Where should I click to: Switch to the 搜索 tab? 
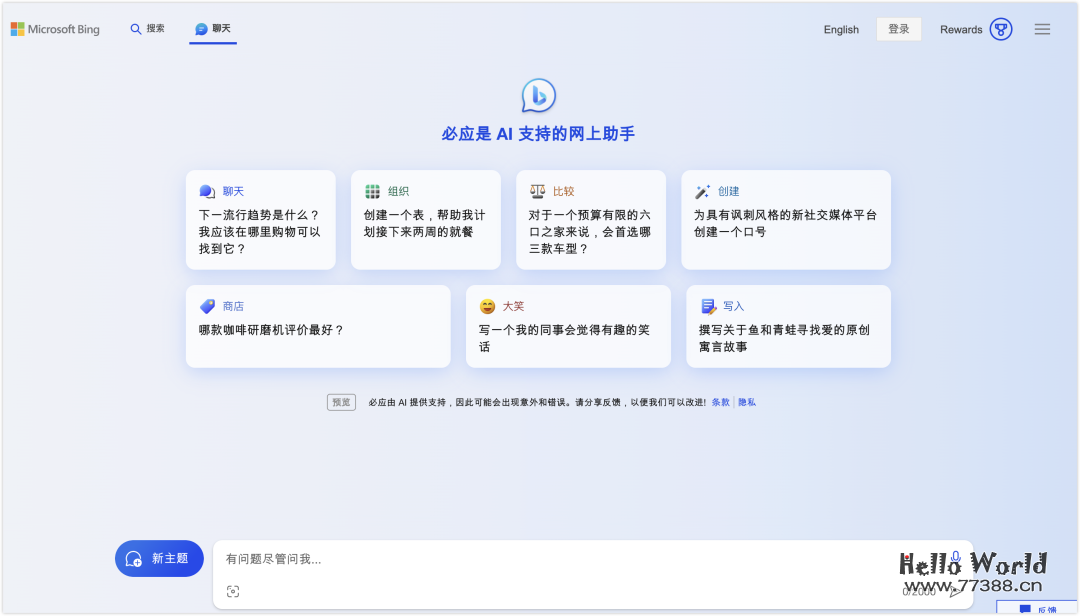coord(147,29)
